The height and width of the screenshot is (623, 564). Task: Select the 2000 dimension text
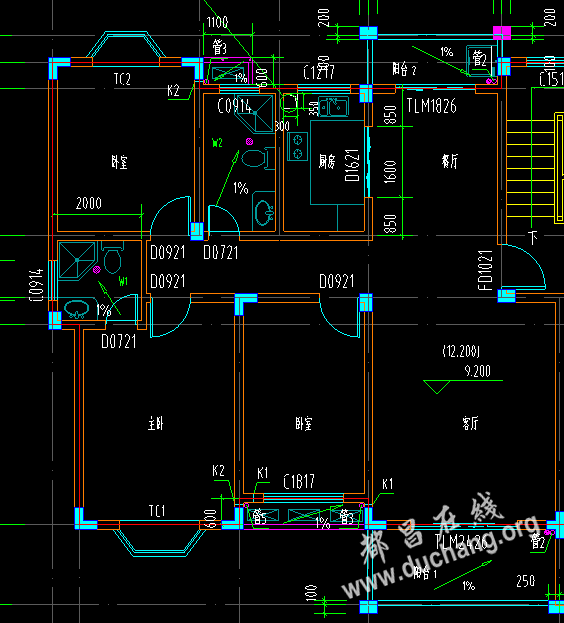tap(89, 203)
